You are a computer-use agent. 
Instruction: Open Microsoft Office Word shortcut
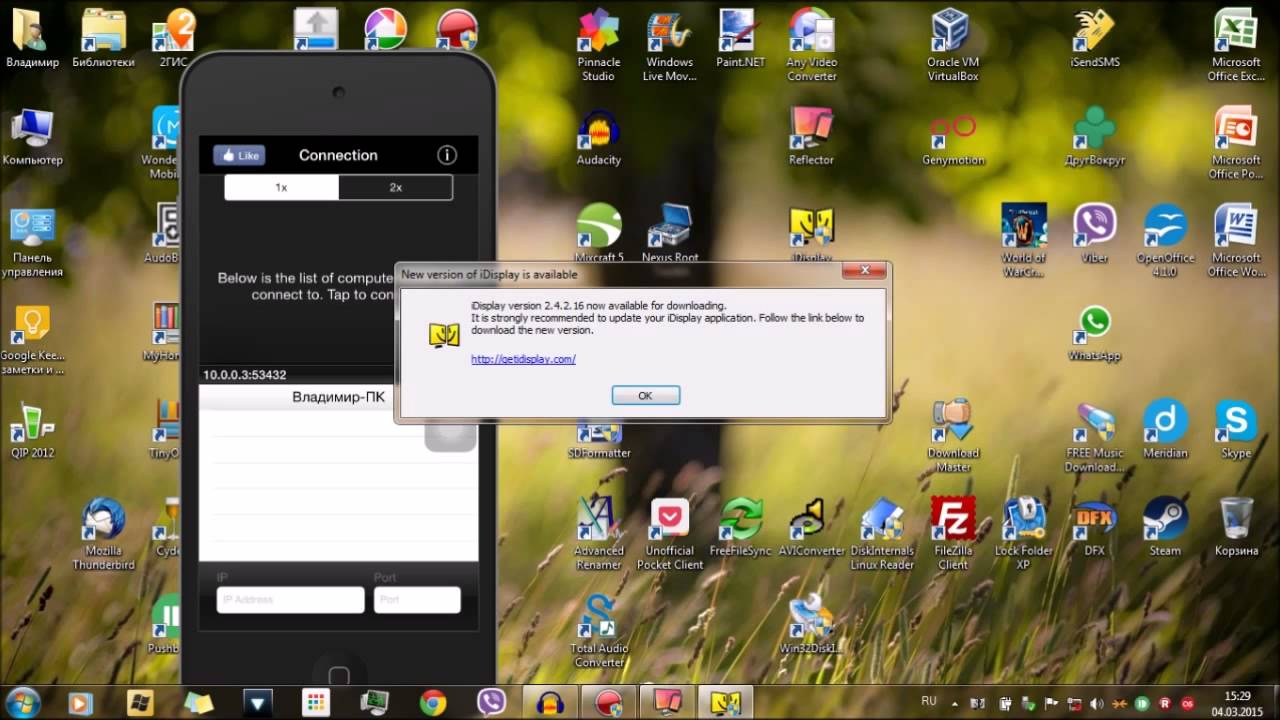tap(1236, 240)
